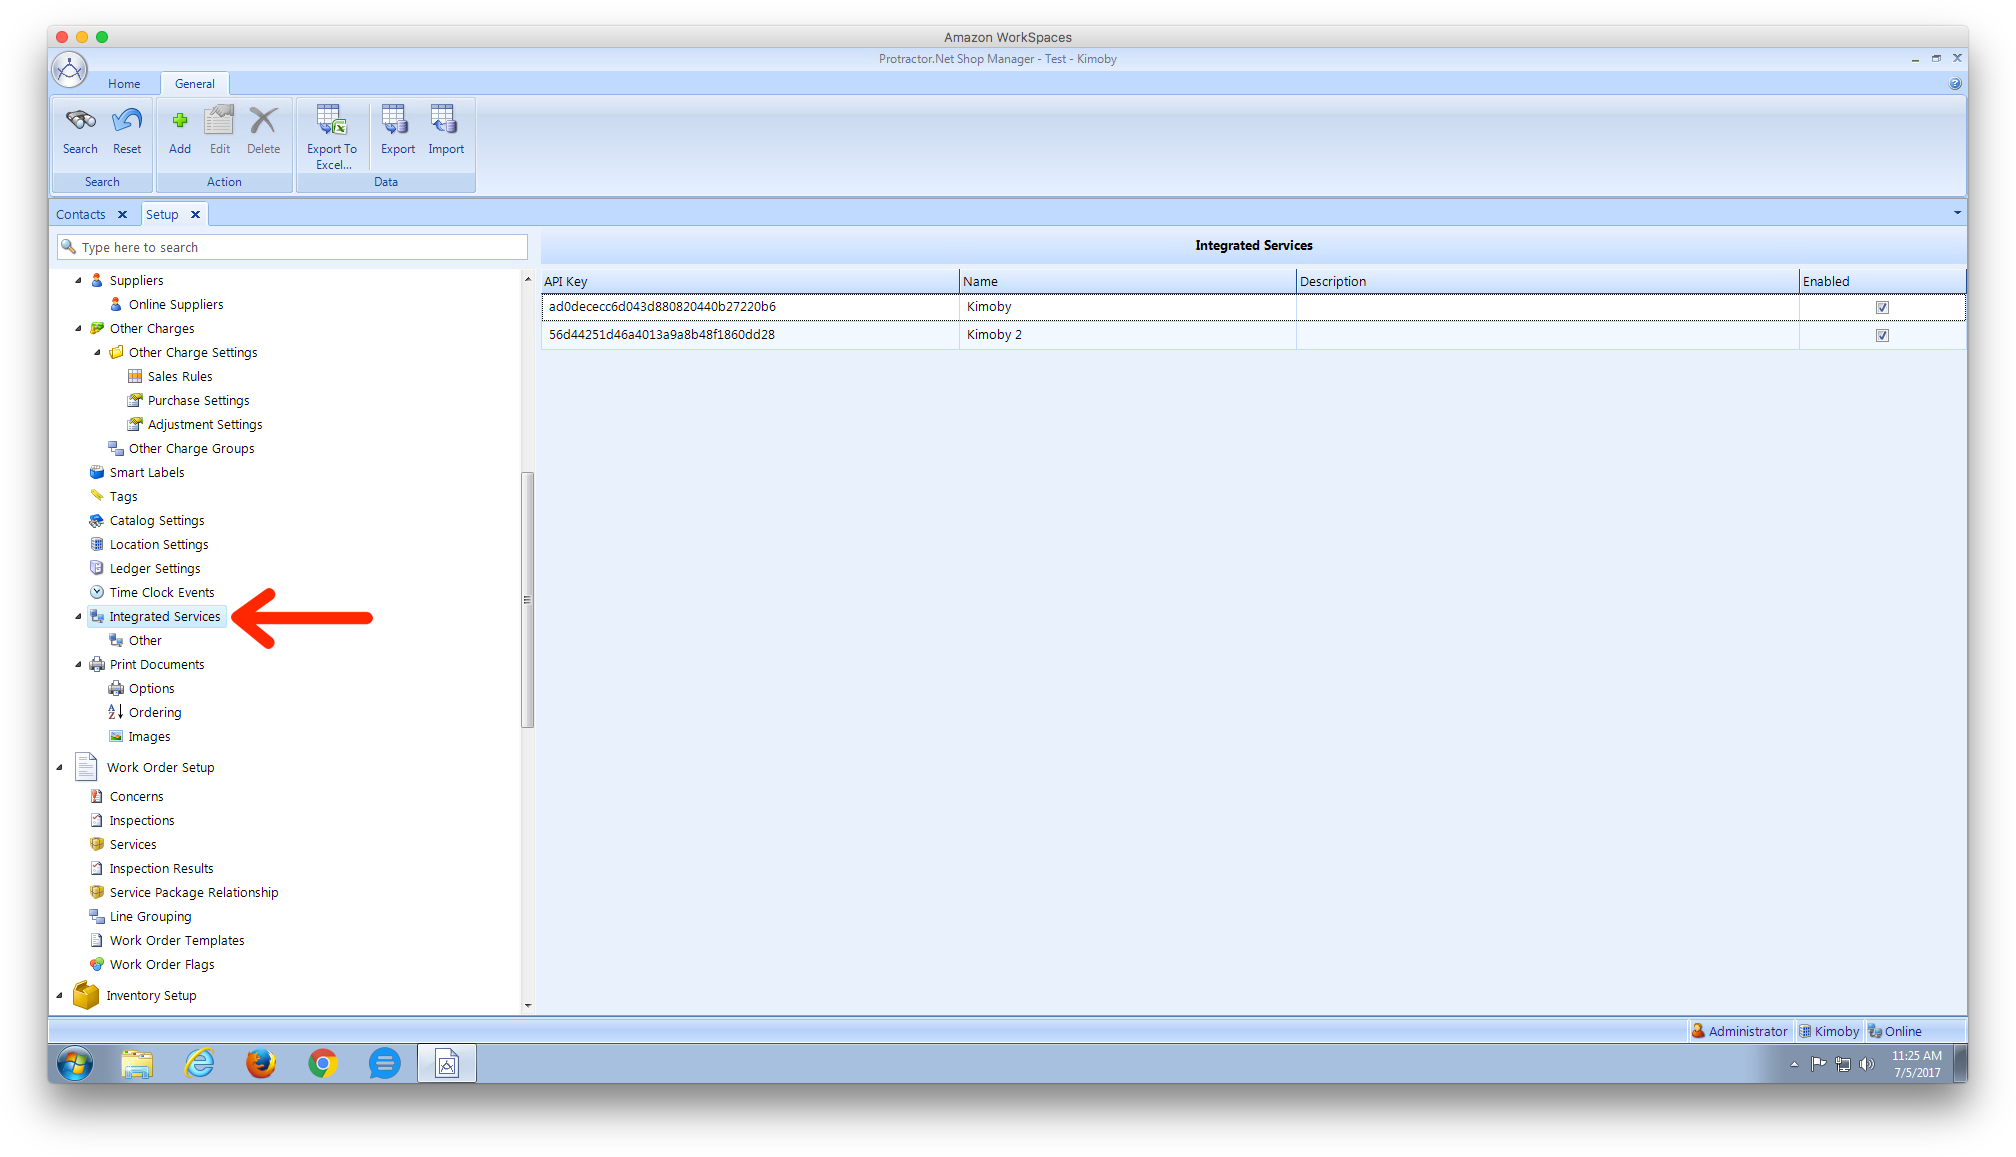Open Work Order Flags
Screen dimensions: 2016x1157
[x=162, y=965]
